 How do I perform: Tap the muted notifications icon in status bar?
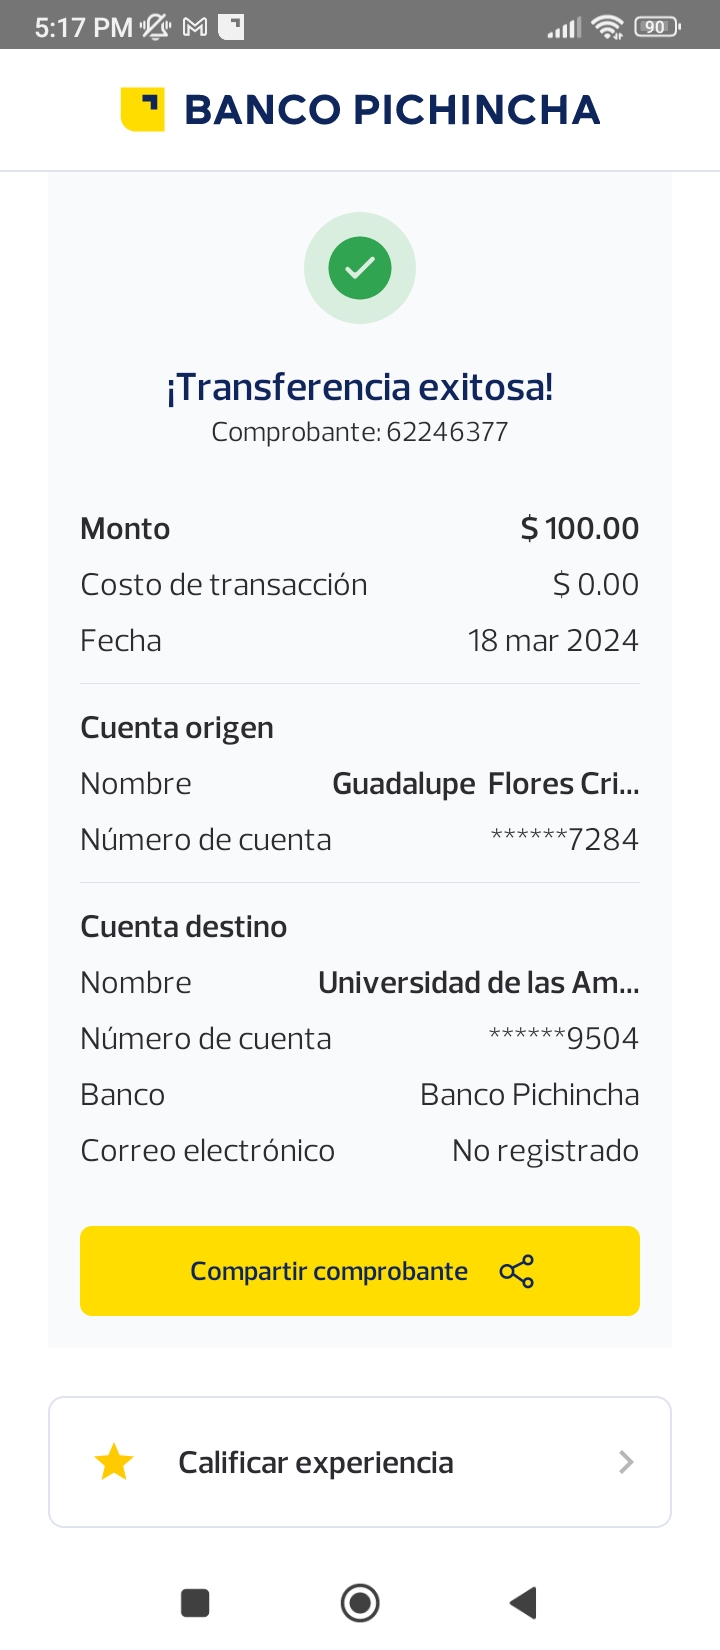pyautogui.click(x=156, y=27)
